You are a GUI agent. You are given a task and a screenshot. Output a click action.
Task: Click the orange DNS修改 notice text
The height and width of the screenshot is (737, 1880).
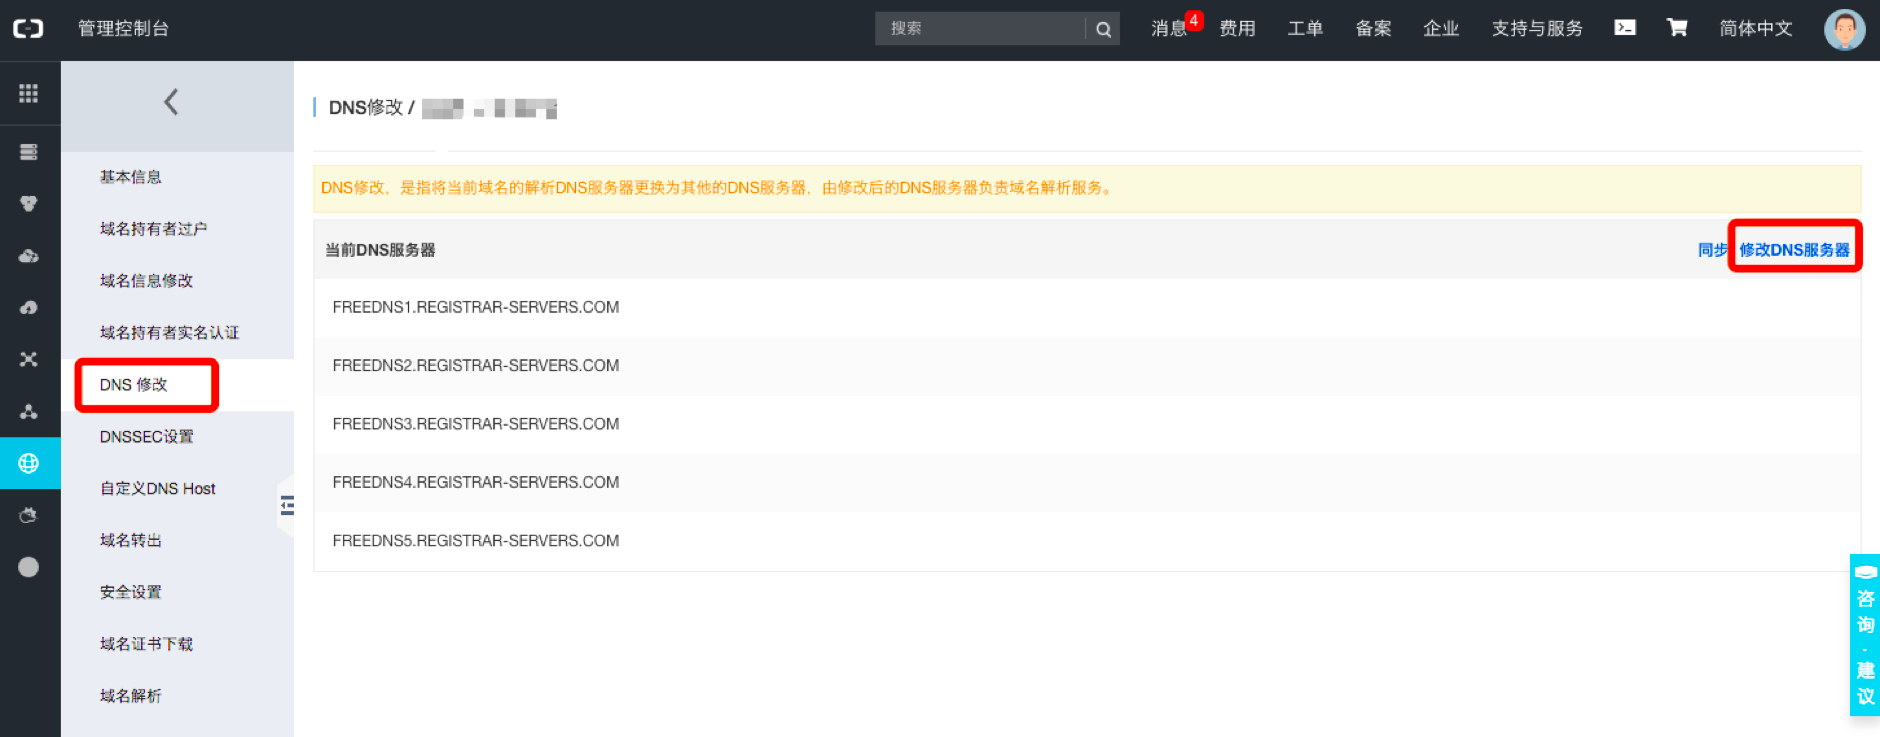click(x=718, y=188)
